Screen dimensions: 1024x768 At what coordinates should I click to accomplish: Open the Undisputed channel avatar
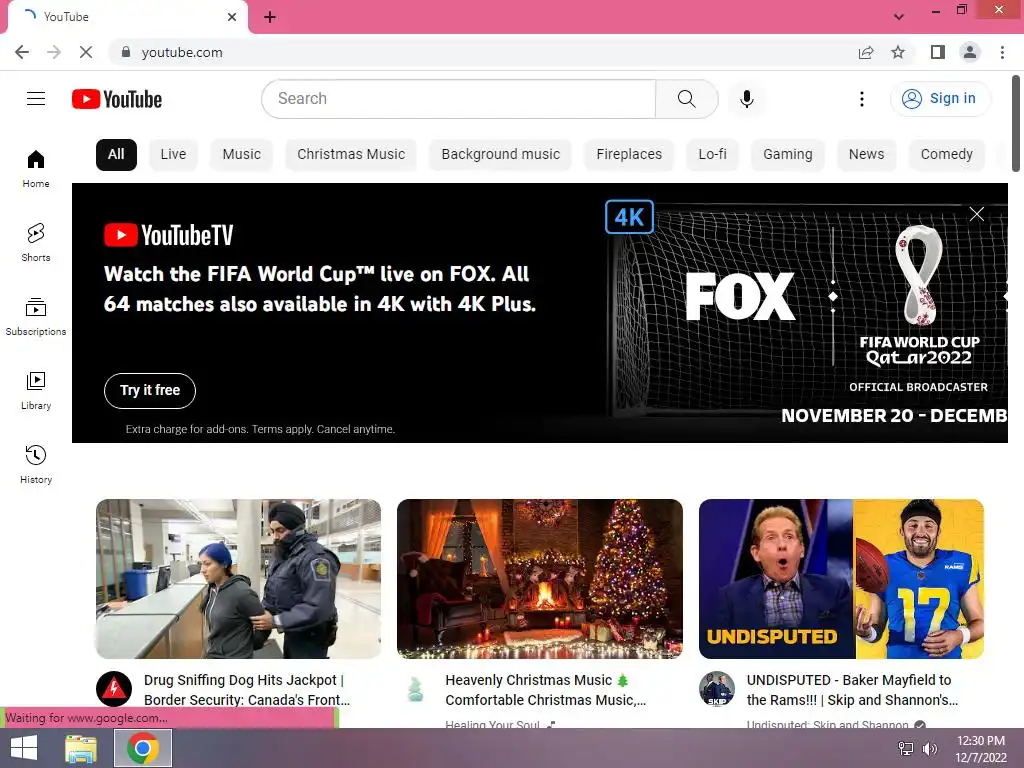[717, 689]
